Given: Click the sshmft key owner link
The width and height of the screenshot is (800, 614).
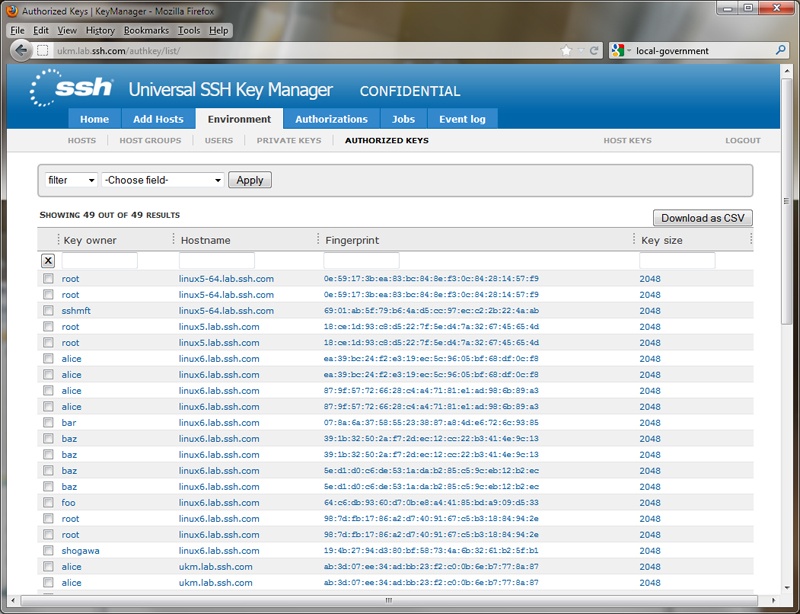Looking at the screenshot, I should (76, 310).
